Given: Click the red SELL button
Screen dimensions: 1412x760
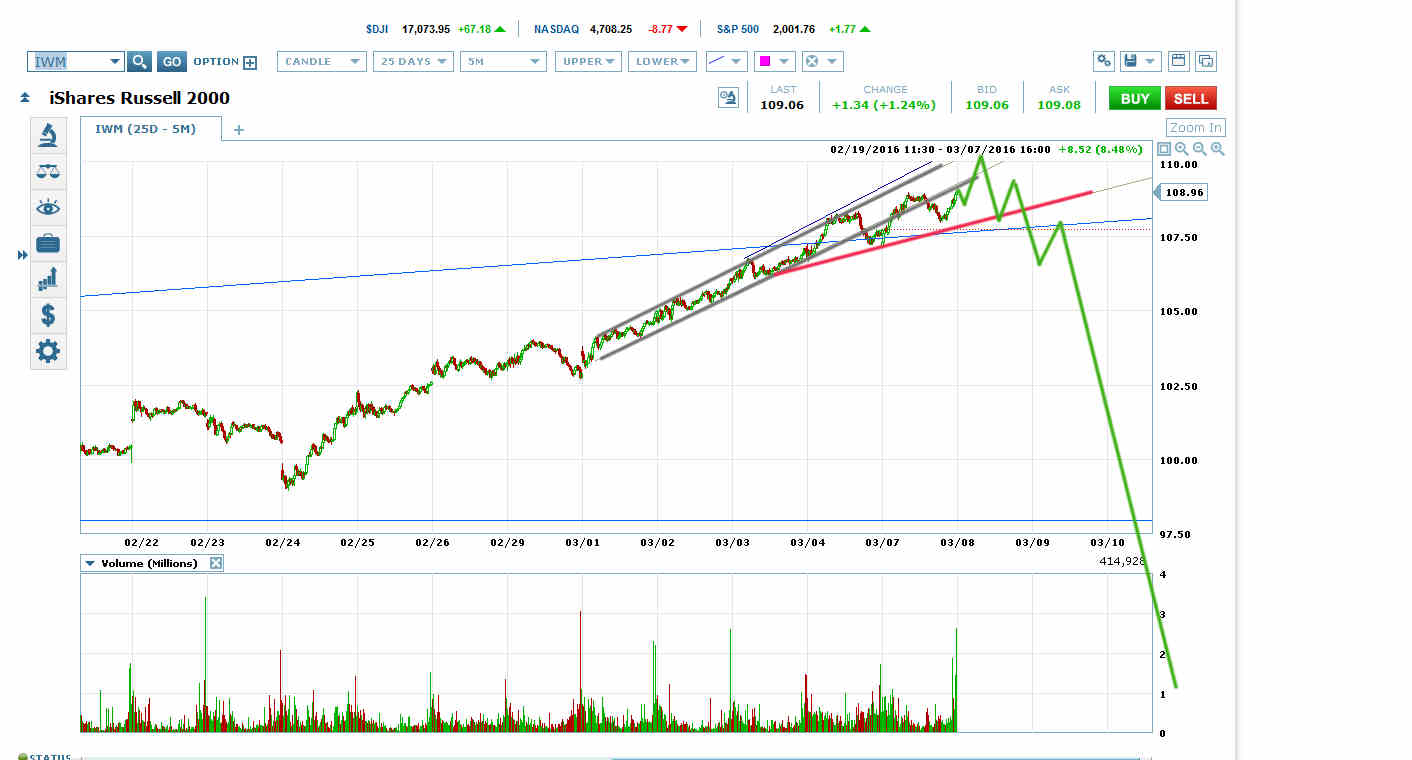Looking at the screenshot, I should (x=1191, y=98).
